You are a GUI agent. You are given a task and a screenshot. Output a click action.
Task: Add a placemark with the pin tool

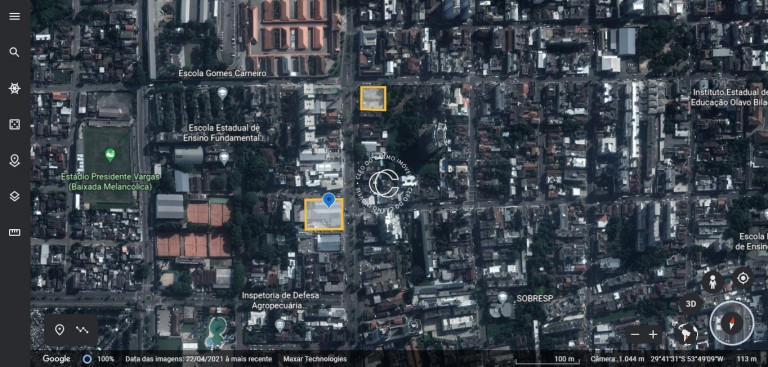coord(59,330)
